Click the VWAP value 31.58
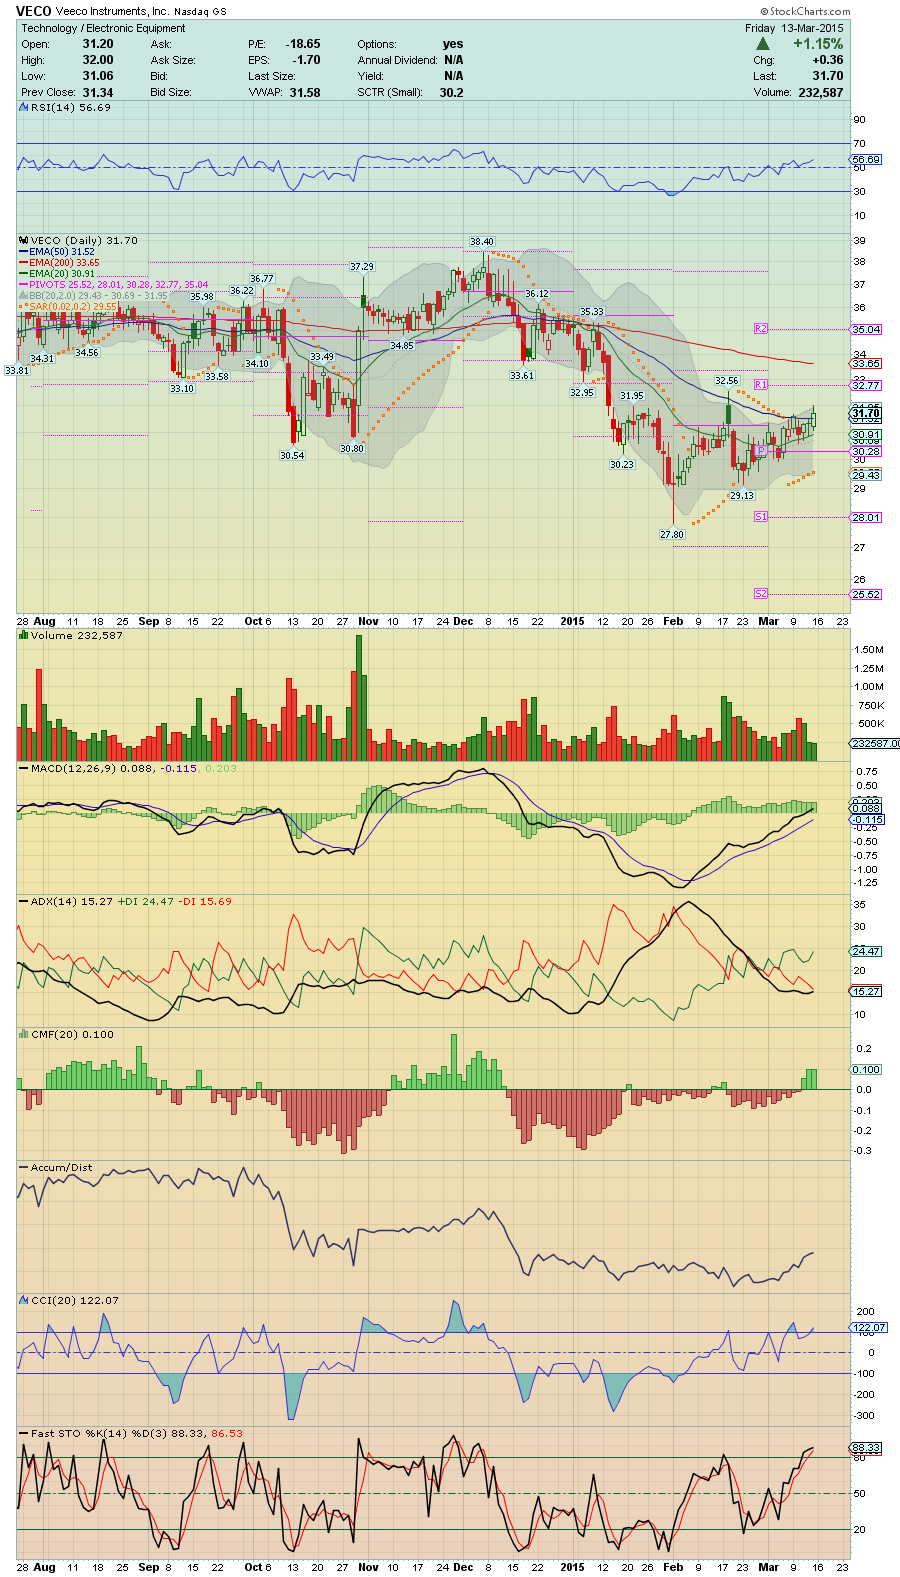900x1577 pixels. [x=305, y=92]
